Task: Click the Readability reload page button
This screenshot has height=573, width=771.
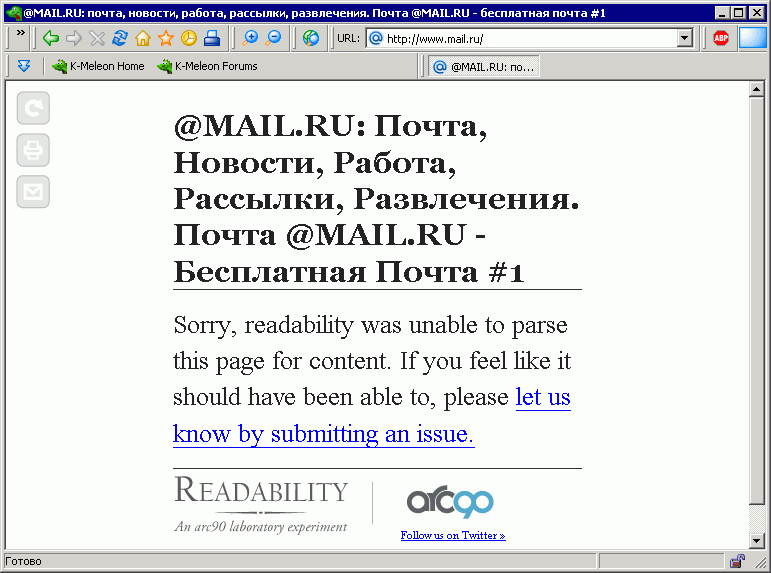Action: pos(33,108)
